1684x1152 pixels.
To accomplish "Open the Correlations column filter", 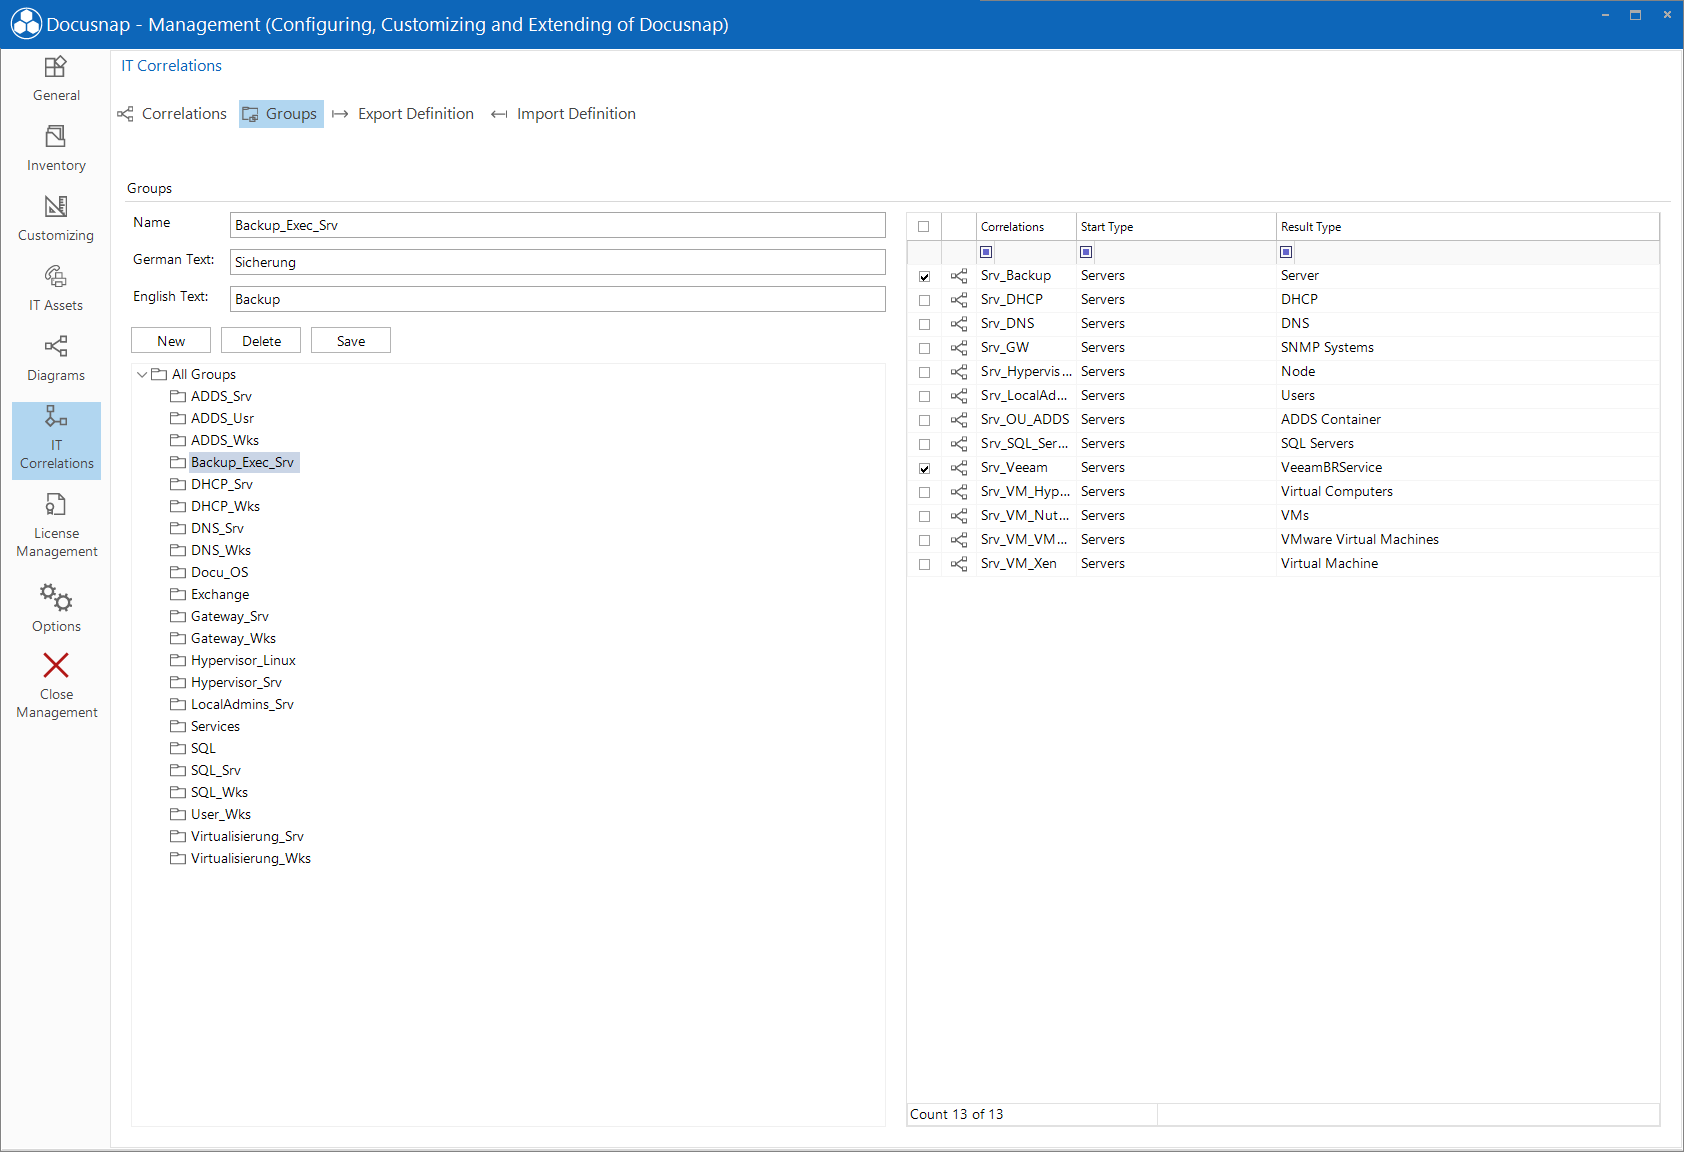I will 986,252.
